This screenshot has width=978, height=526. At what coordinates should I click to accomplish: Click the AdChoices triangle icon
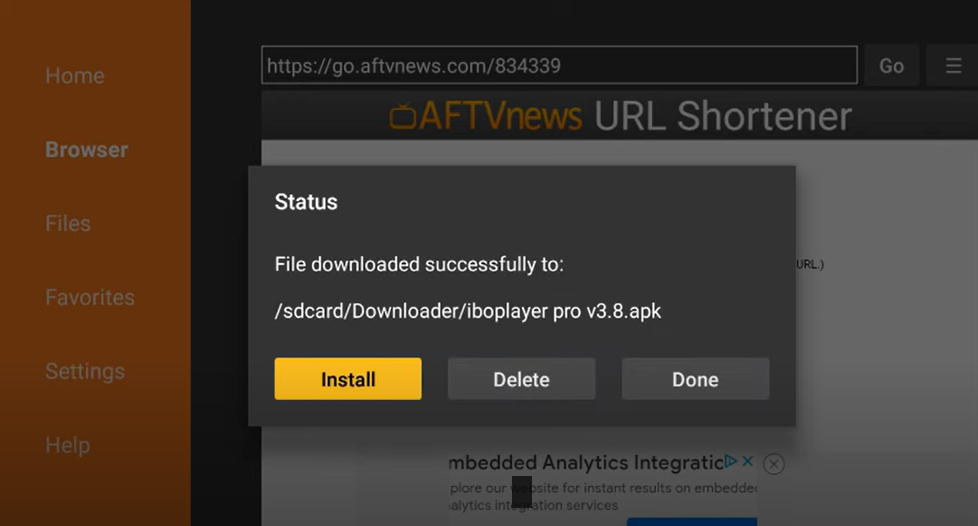pyautogui.click(x=730, y=461)
